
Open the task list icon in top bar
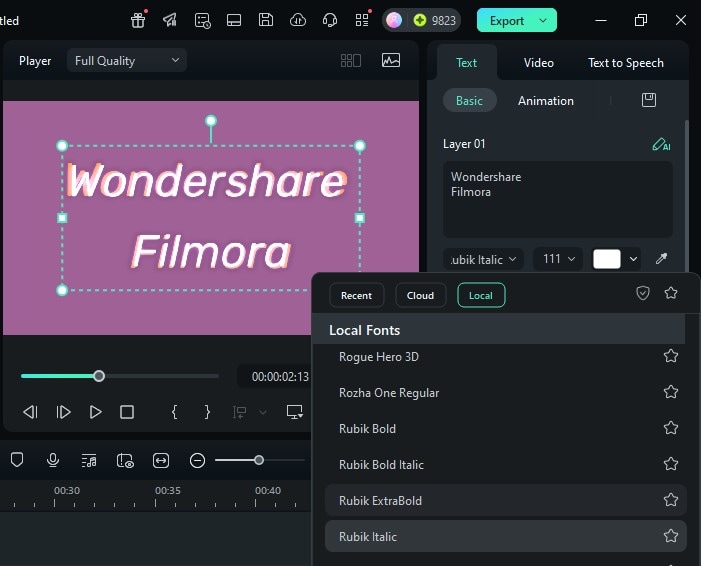[x=203, y=20]
